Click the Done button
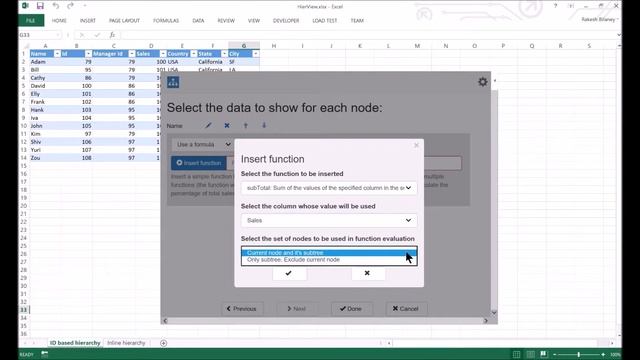Viewport: 640px width, 360px height. click(351, 309)
